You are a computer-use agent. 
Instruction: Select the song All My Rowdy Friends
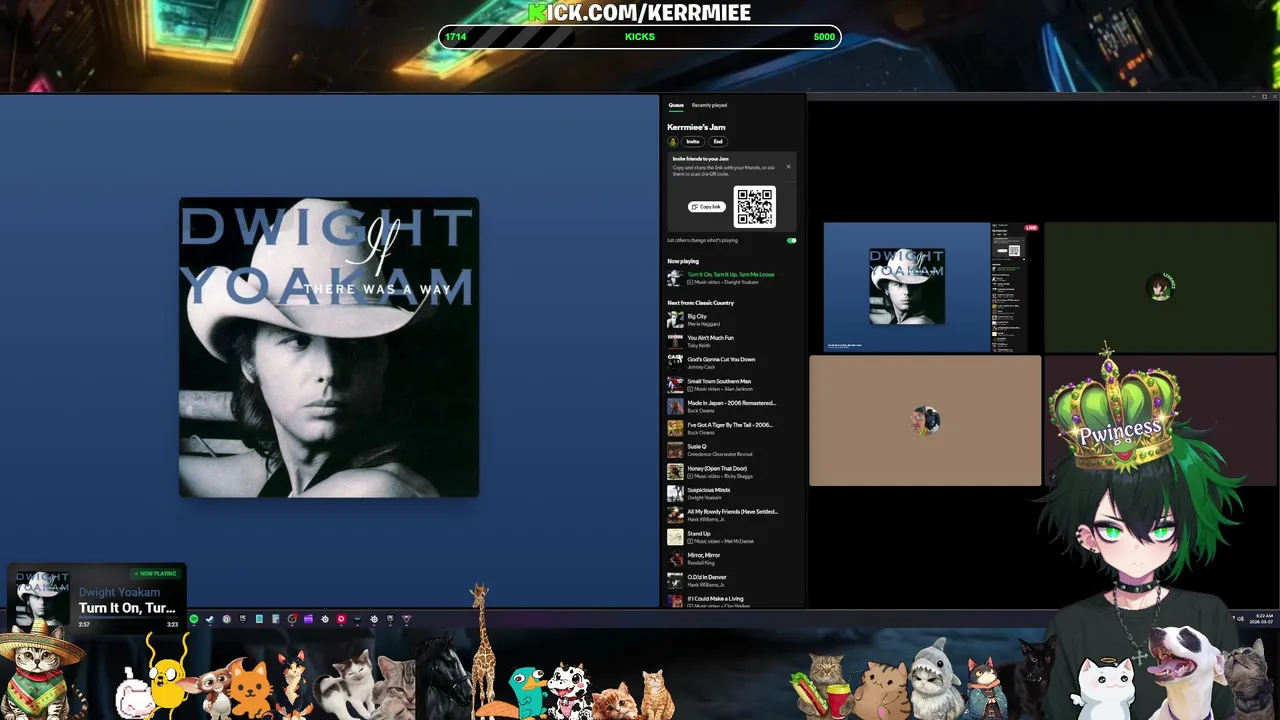tap(732, 512)
